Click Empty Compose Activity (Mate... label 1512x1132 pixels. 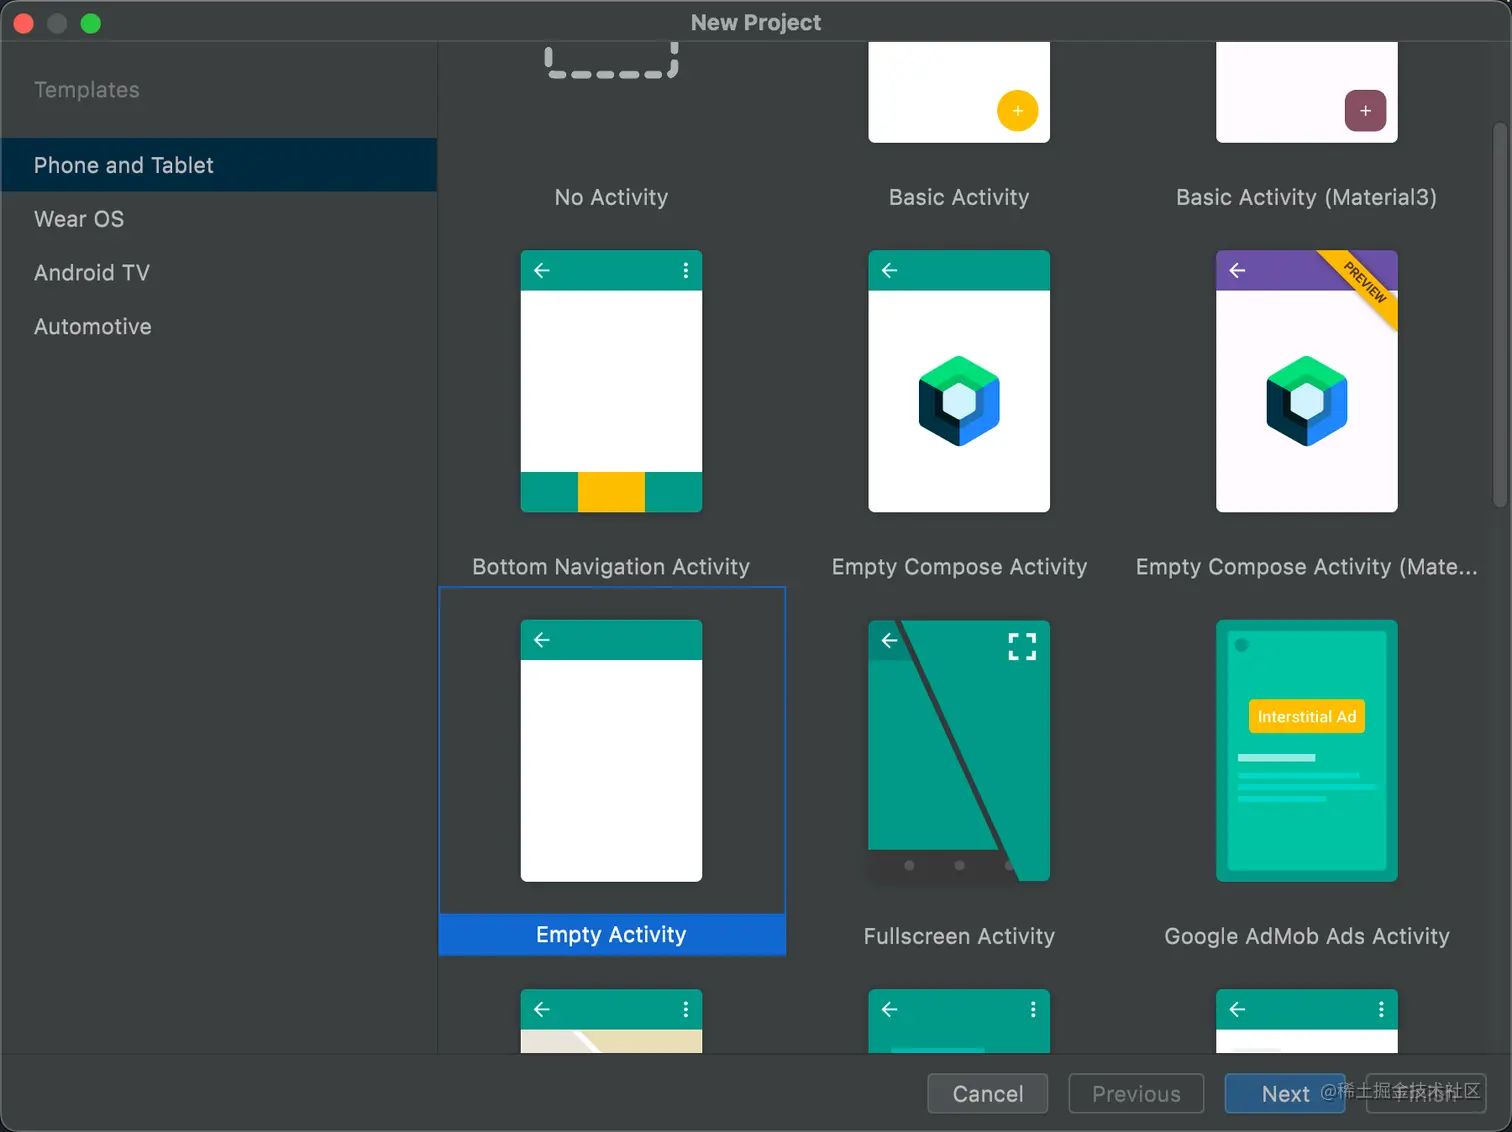coord(1306,567)
